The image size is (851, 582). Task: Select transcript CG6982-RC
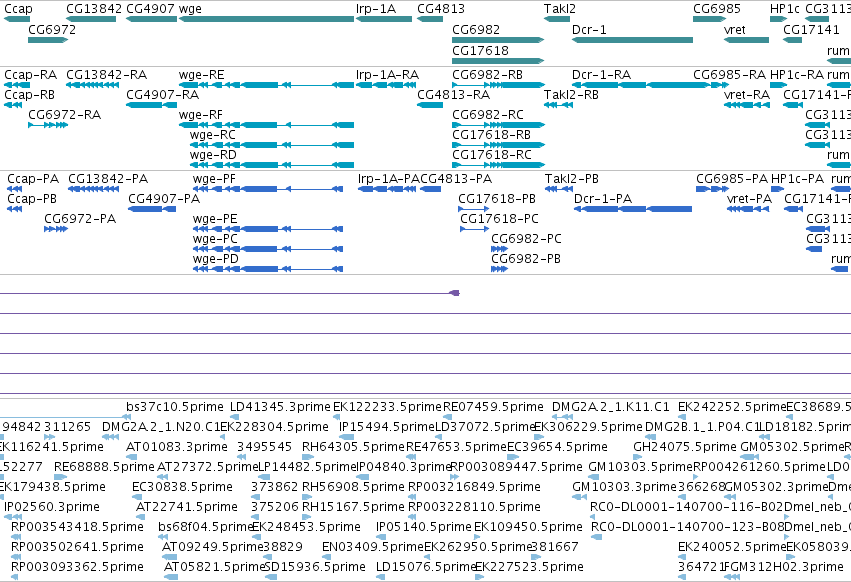click(498, 125)
